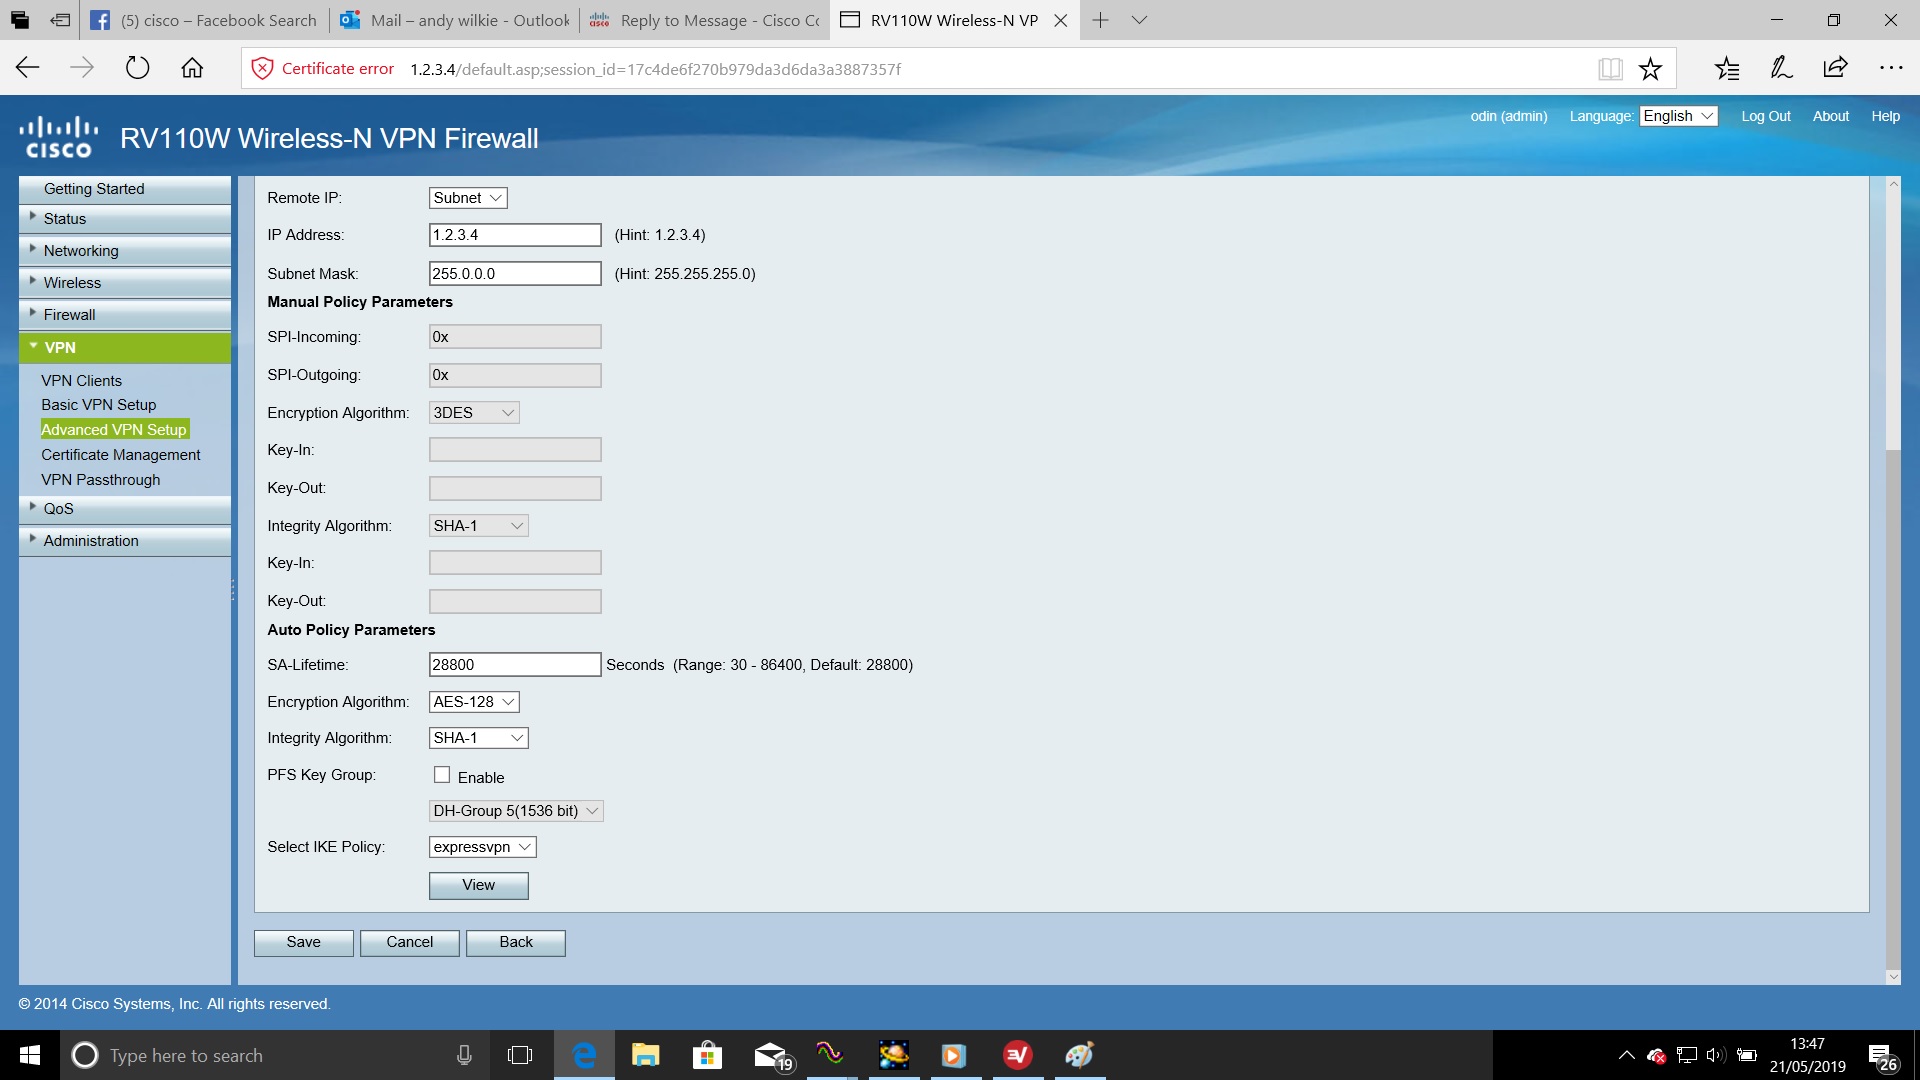
Task: Click the Cancel button
Action: tap(410, 943)
